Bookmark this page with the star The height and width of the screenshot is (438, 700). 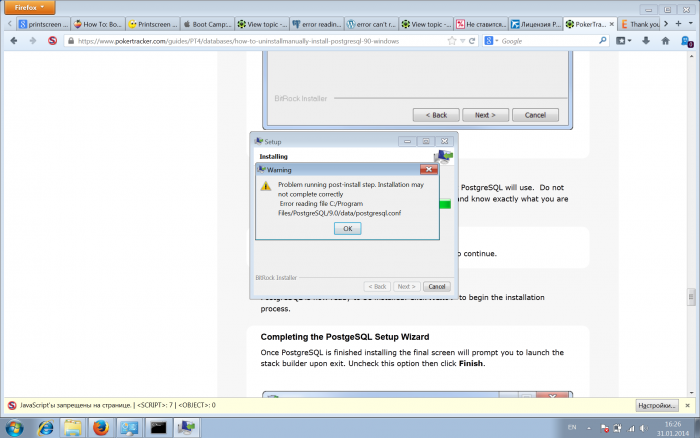pyautogui.click(x=452, y=41)
